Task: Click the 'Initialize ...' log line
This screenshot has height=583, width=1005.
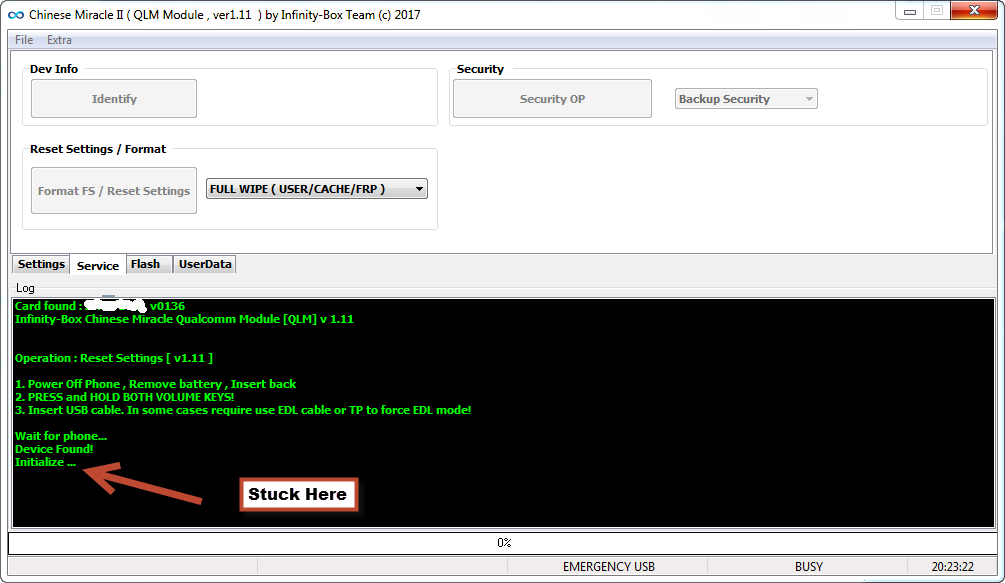Action: coord(46,462)
